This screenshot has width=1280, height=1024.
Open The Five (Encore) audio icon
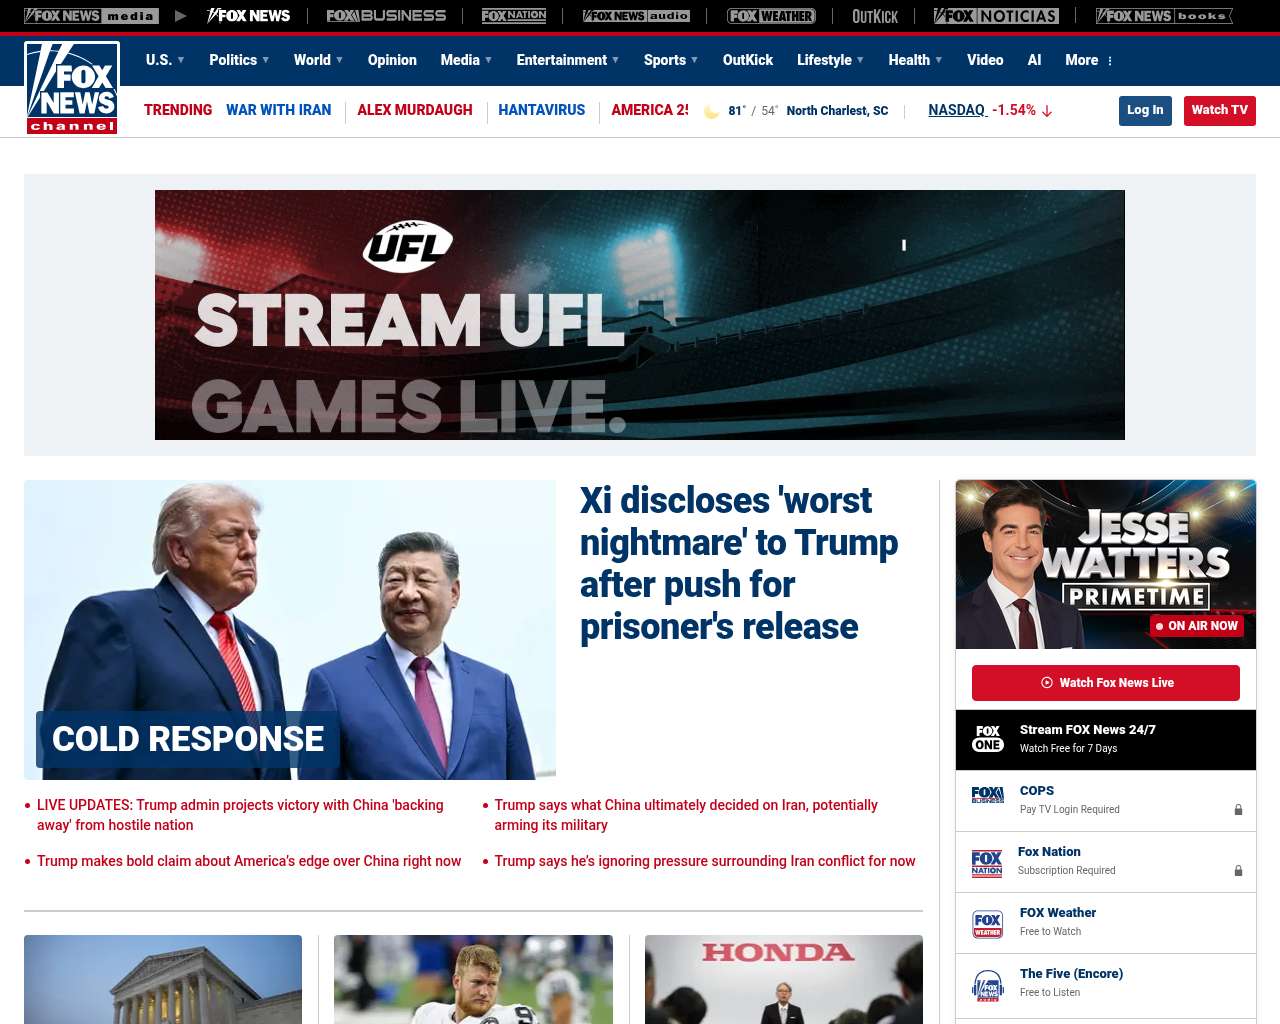coord(988,985)
